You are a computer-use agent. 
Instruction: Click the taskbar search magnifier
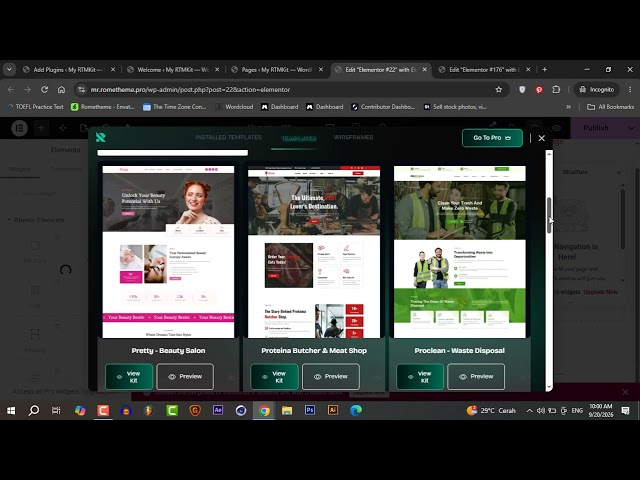click(34, 411)
